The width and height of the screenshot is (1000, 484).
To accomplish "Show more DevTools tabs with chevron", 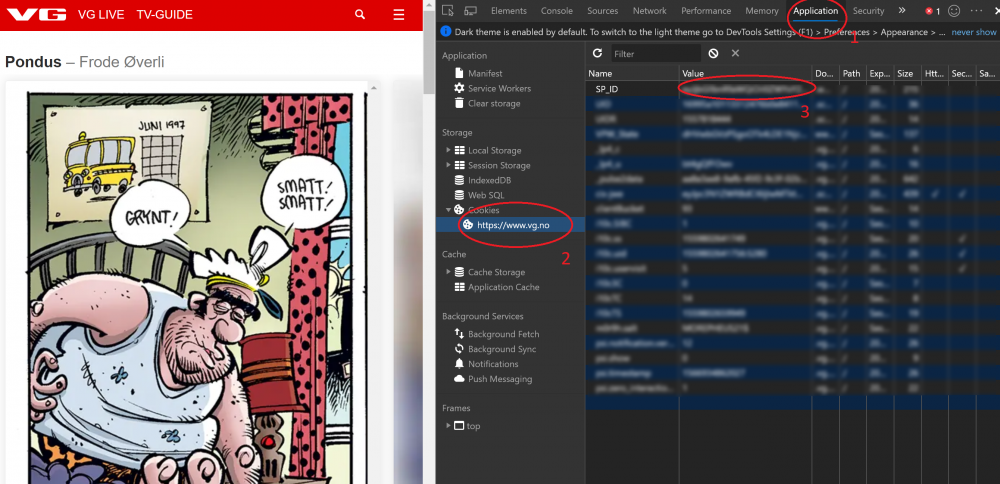I will click(x=902, y=11).
